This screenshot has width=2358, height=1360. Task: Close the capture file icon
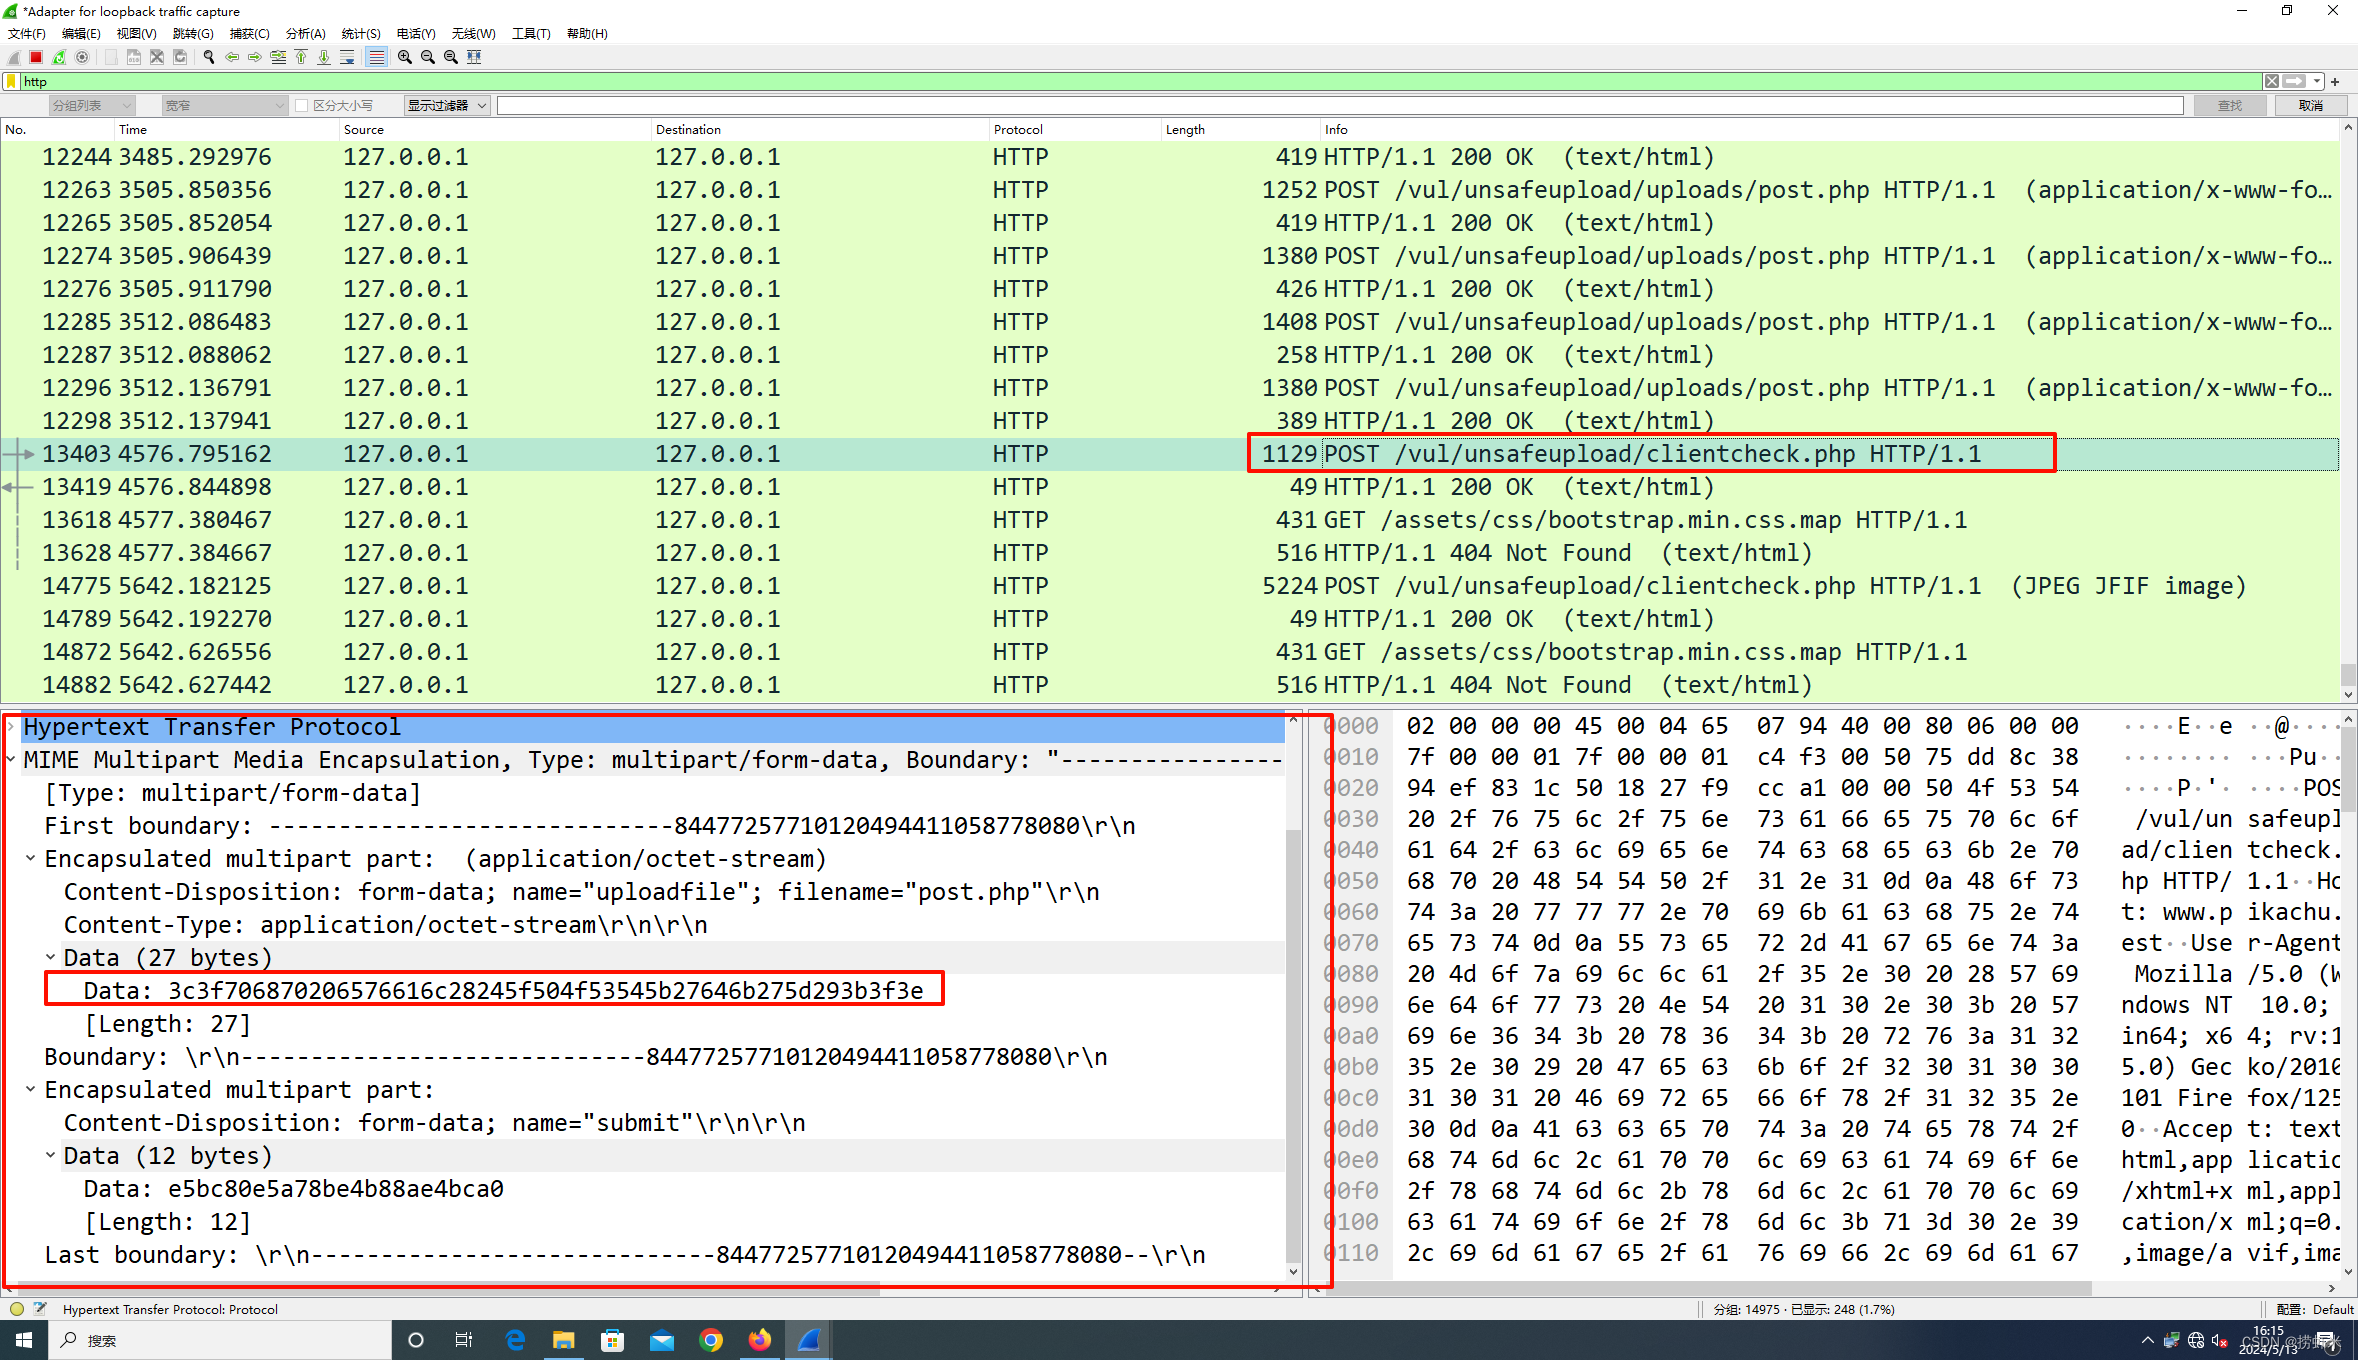coord(157,57)
